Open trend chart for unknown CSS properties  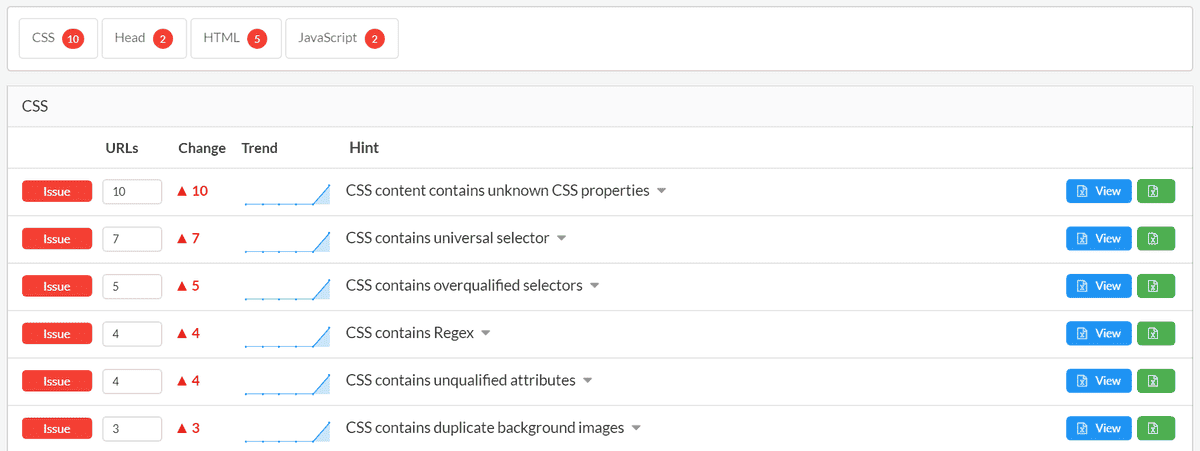[287, 194]
